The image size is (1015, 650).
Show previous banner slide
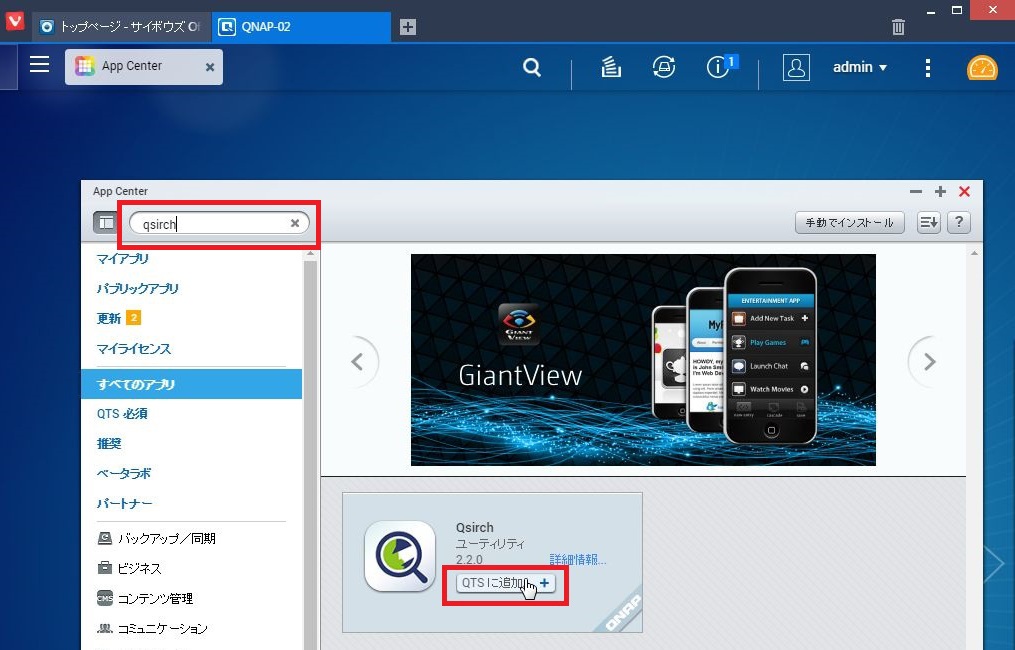pyautogui.click(x=358, y=361)
